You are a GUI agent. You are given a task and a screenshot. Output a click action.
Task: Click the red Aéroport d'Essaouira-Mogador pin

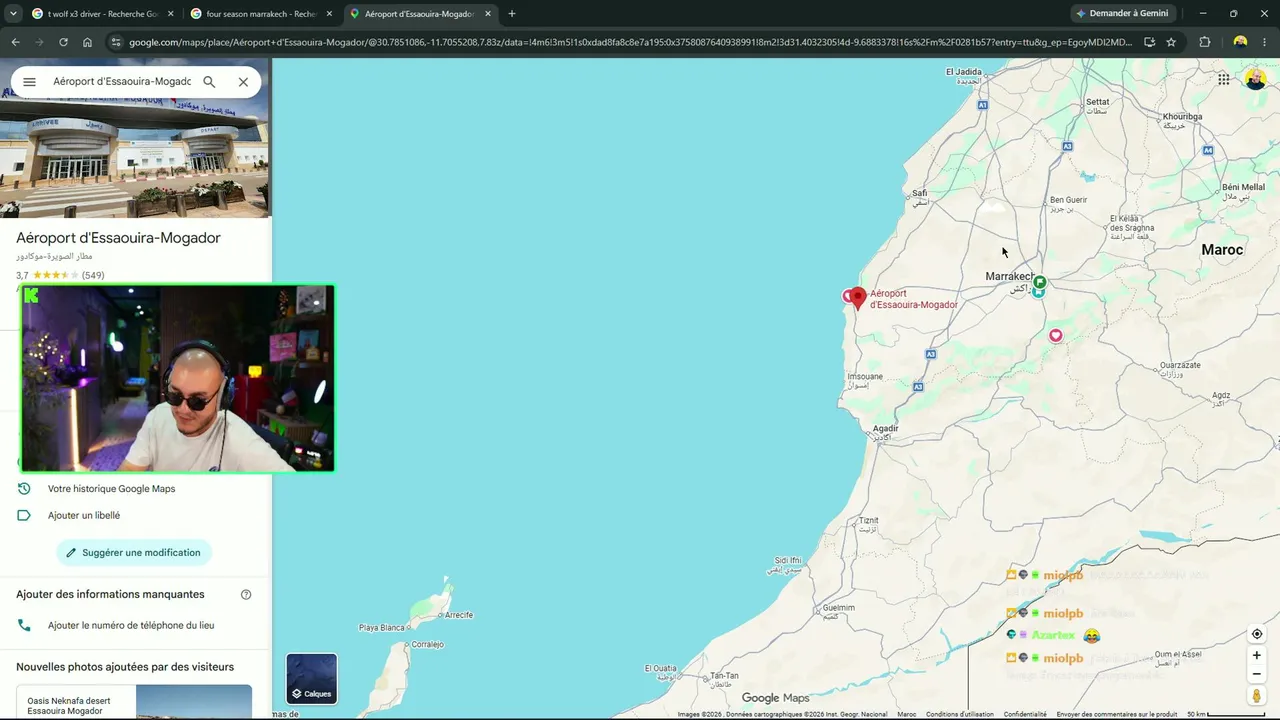coord(858,298)
